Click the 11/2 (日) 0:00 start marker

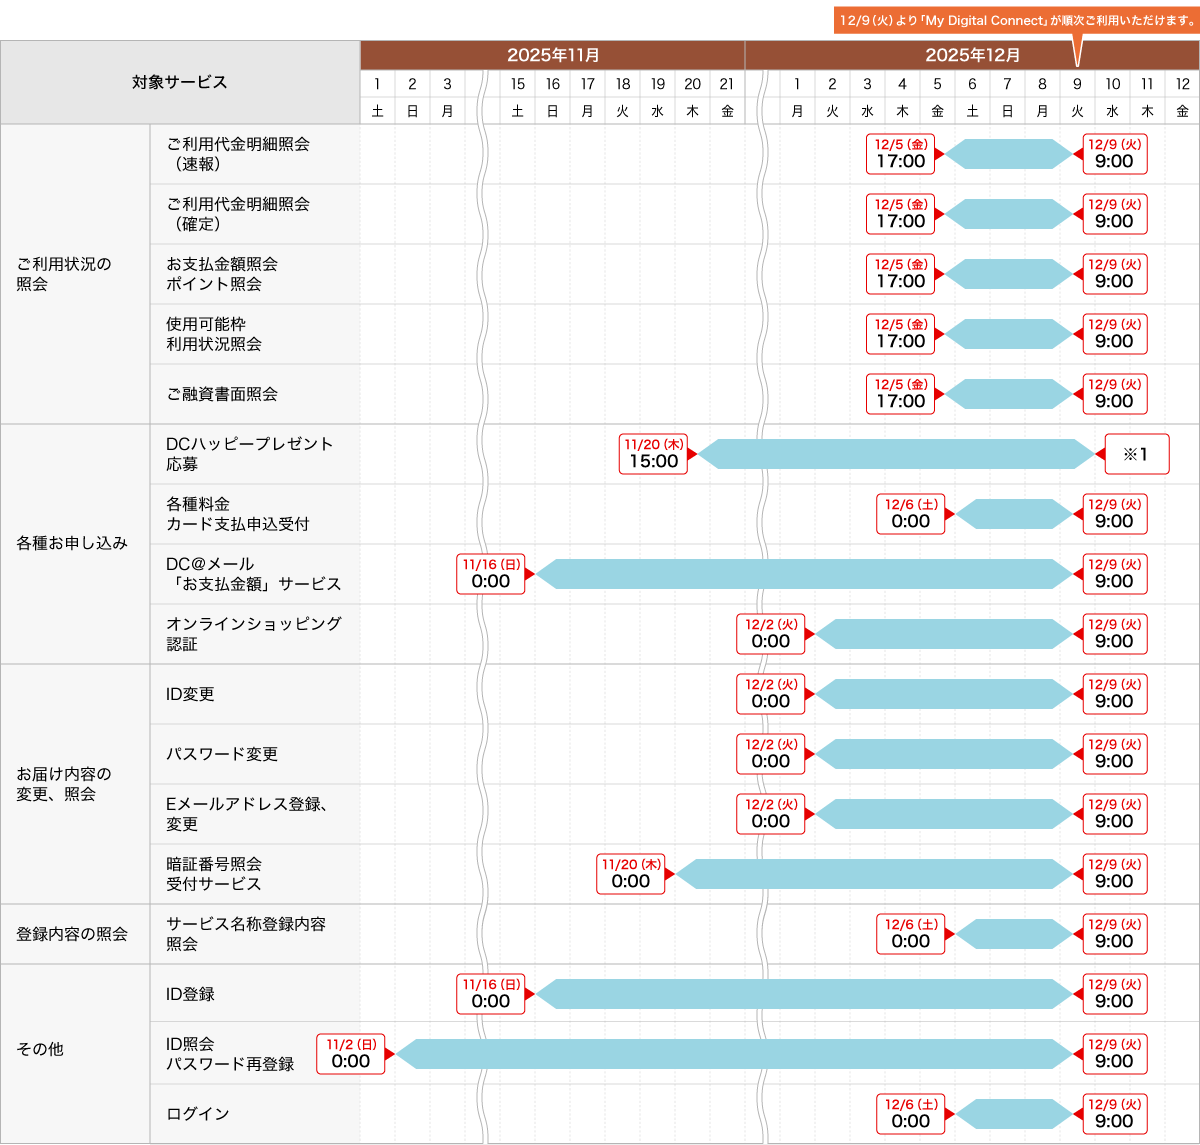coord(351,1054)
